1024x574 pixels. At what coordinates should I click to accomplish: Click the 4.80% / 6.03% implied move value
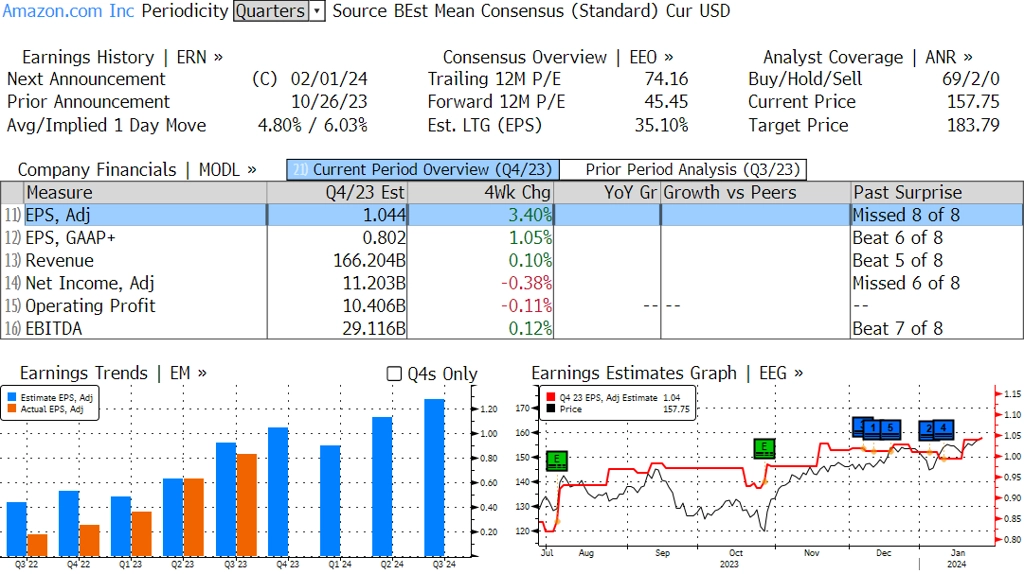click(x=313, y=125)
